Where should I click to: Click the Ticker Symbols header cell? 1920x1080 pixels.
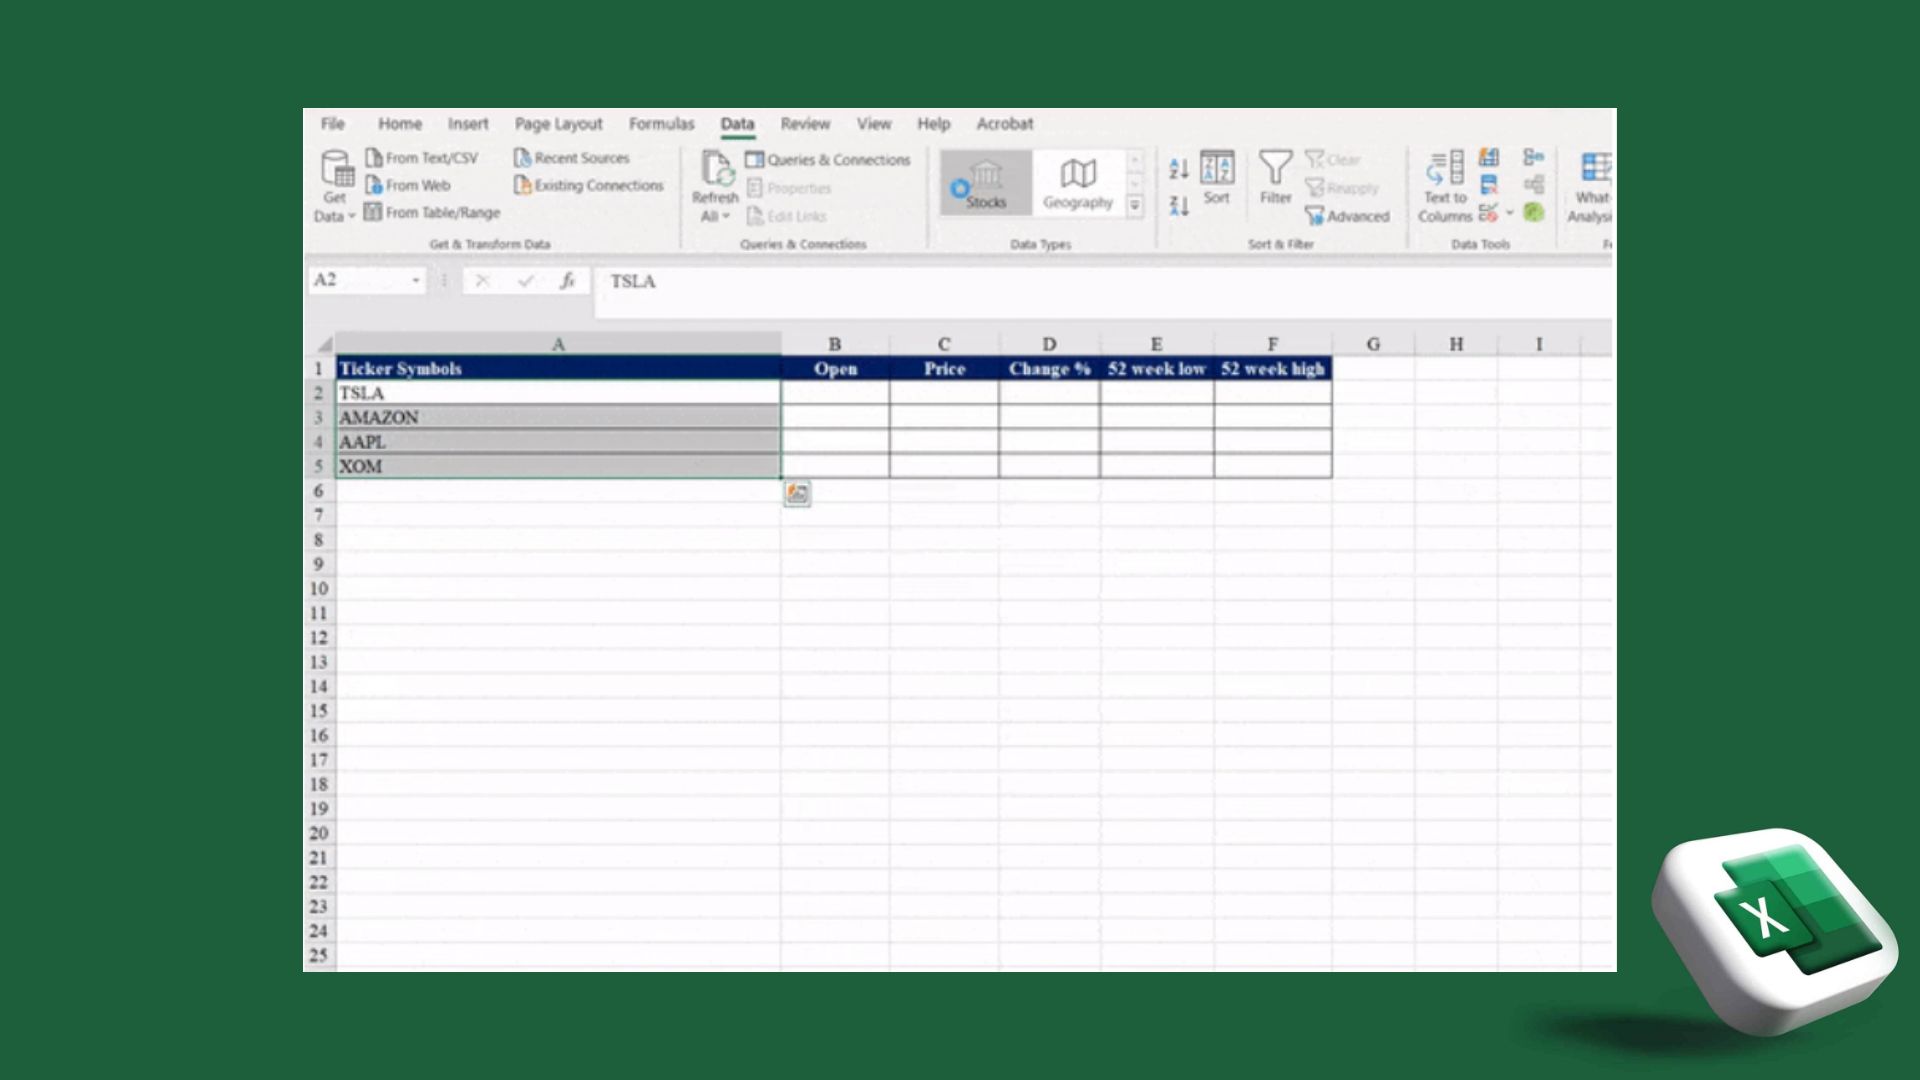(x=558, y=369)
